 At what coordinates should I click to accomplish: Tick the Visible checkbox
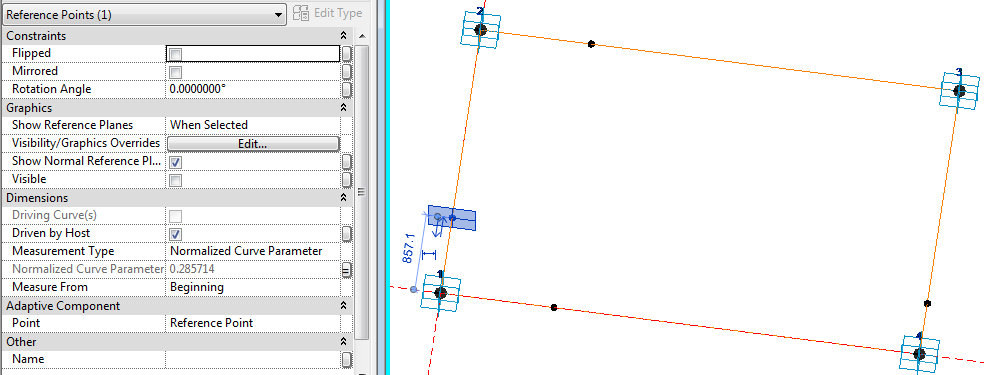click(176, 180)
